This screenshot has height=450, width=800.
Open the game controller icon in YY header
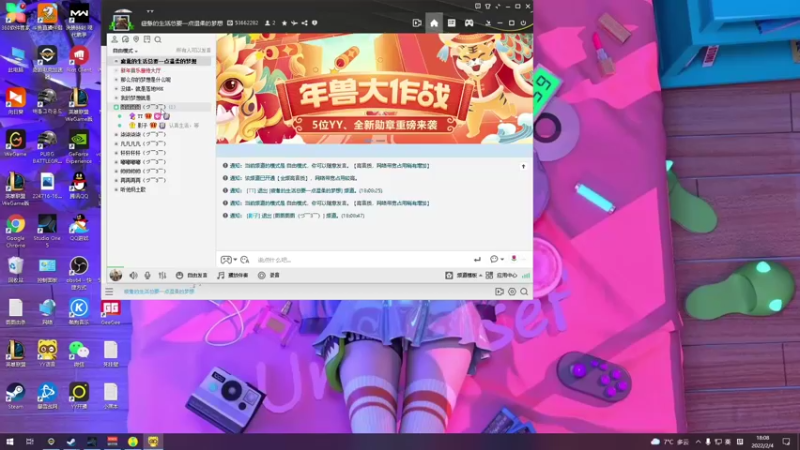469,23
